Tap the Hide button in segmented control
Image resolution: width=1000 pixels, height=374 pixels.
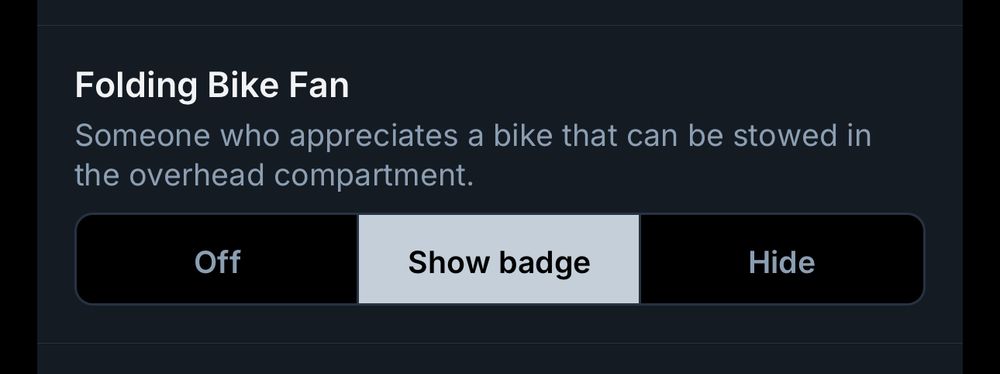[781, 259]
